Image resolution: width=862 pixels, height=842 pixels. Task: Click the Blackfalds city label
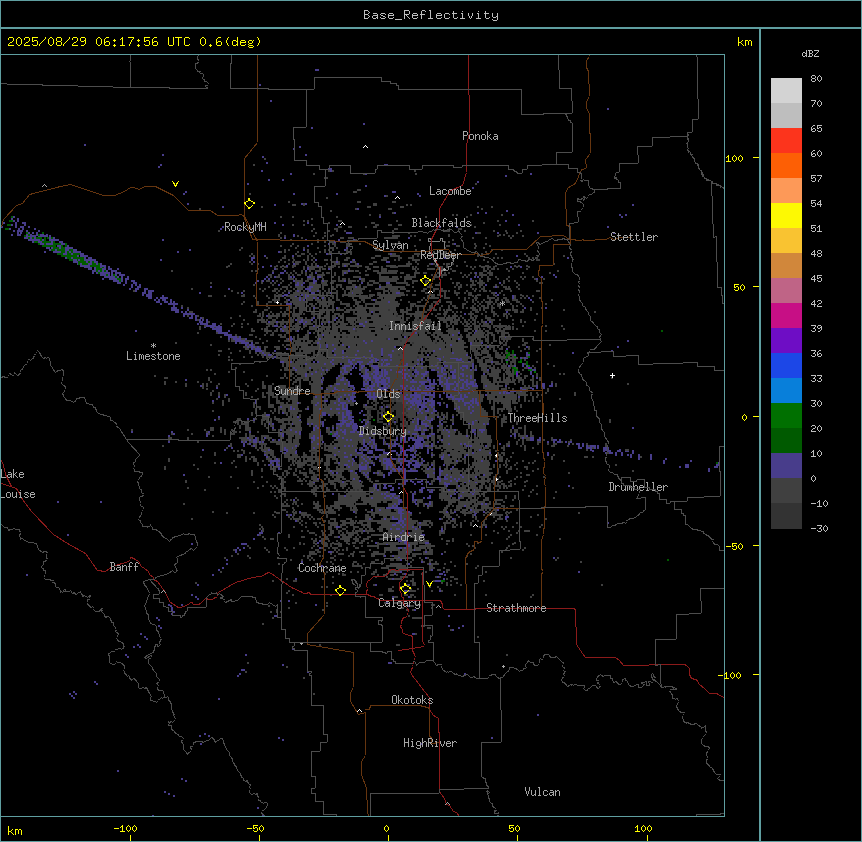[x=441, y=223]
